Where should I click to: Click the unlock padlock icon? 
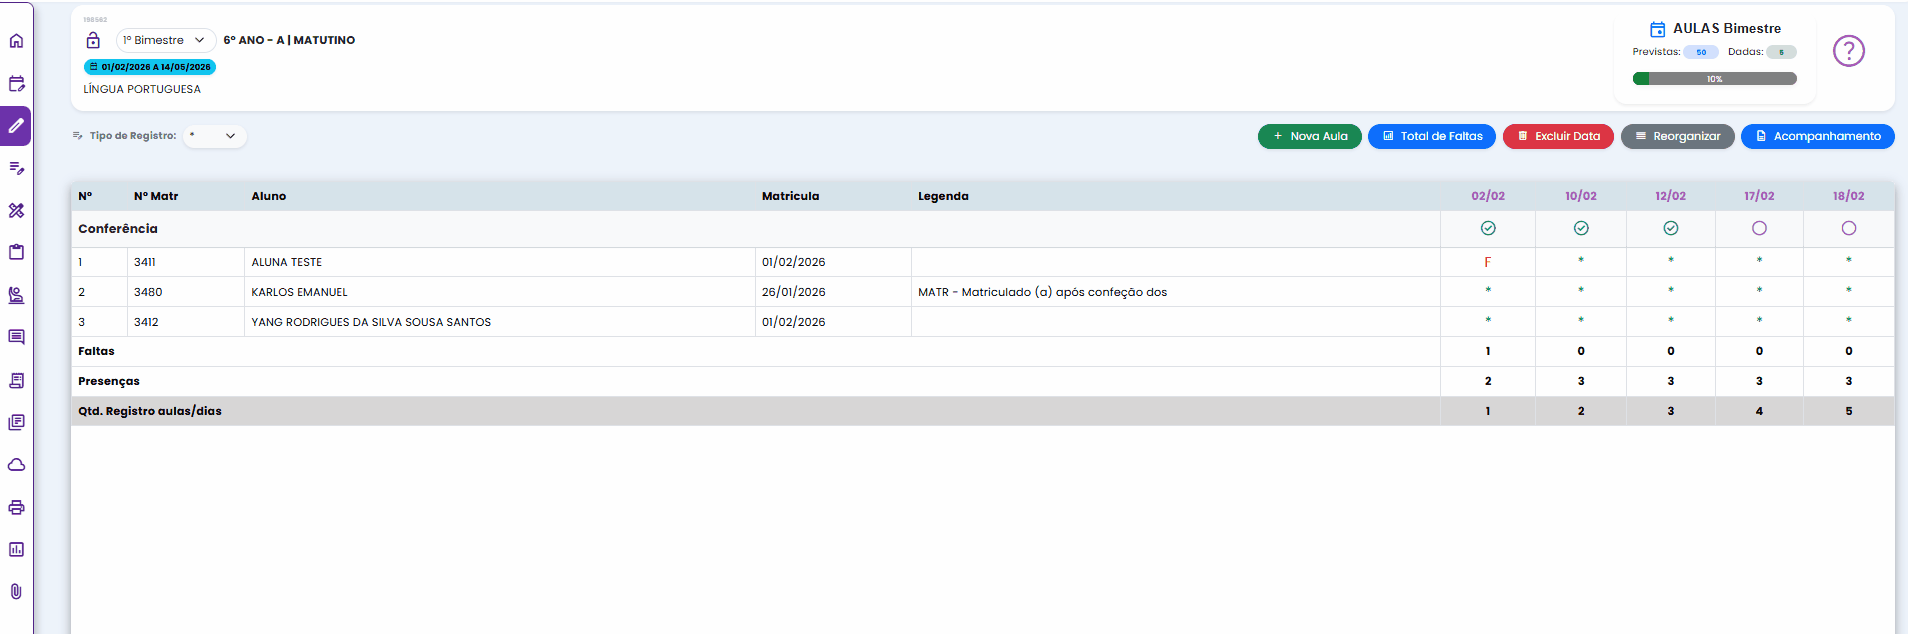tap(93, 40)
